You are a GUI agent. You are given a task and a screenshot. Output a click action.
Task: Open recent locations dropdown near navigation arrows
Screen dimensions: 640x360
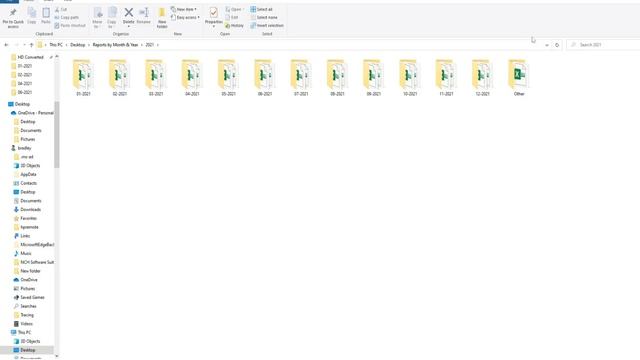pyautogui.click(x=24, y=45)
